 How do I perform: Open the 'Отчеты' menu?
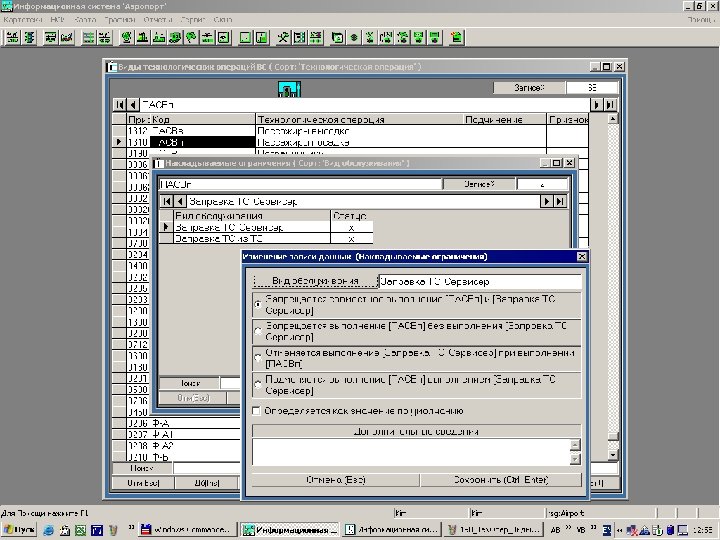(x=158, y=20)
